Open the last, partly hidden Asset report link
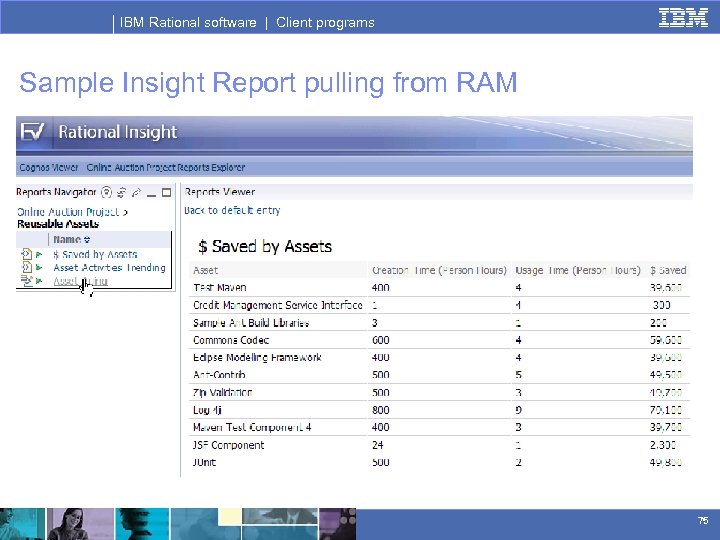Image resolution: width=720 pixels, height=540 pixels. (x=80, y=281)
